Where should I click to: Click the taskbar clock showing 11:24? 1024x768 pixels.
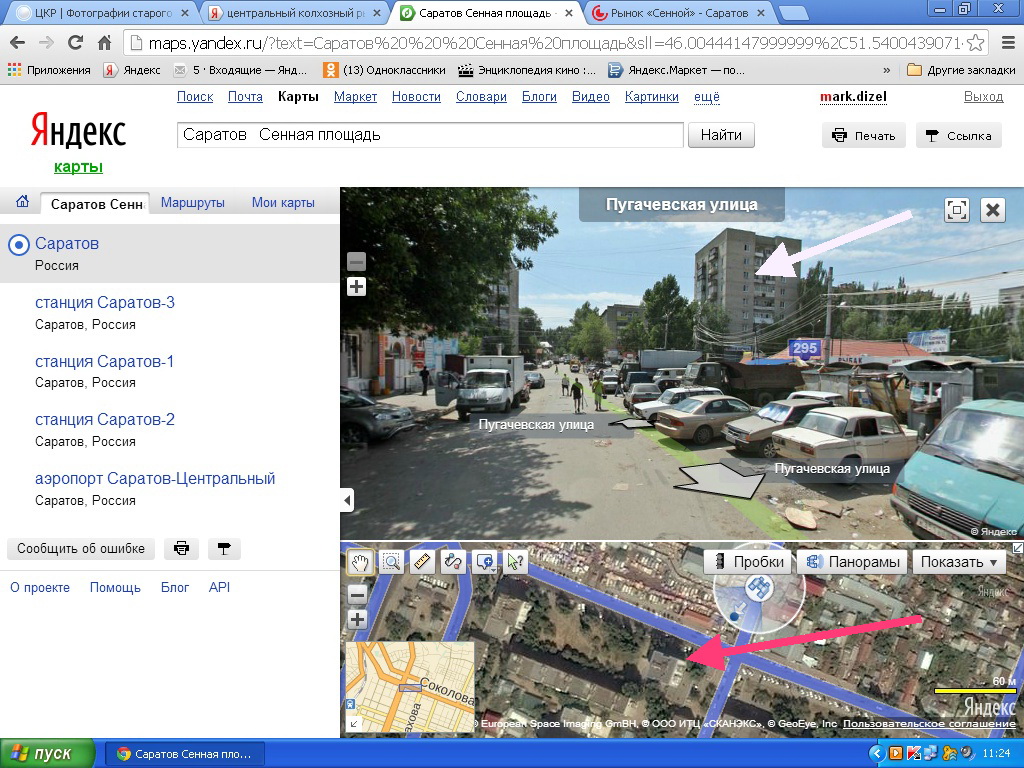997,754
